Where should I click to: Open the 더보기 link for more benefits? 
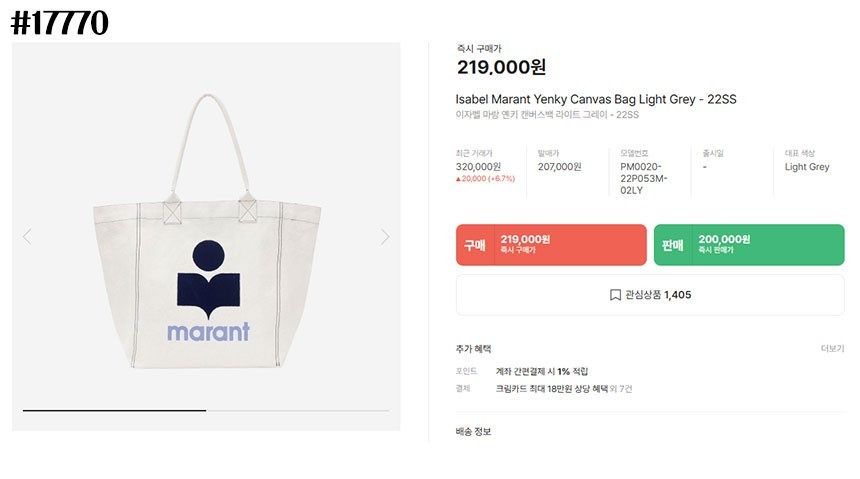[832, 349]
